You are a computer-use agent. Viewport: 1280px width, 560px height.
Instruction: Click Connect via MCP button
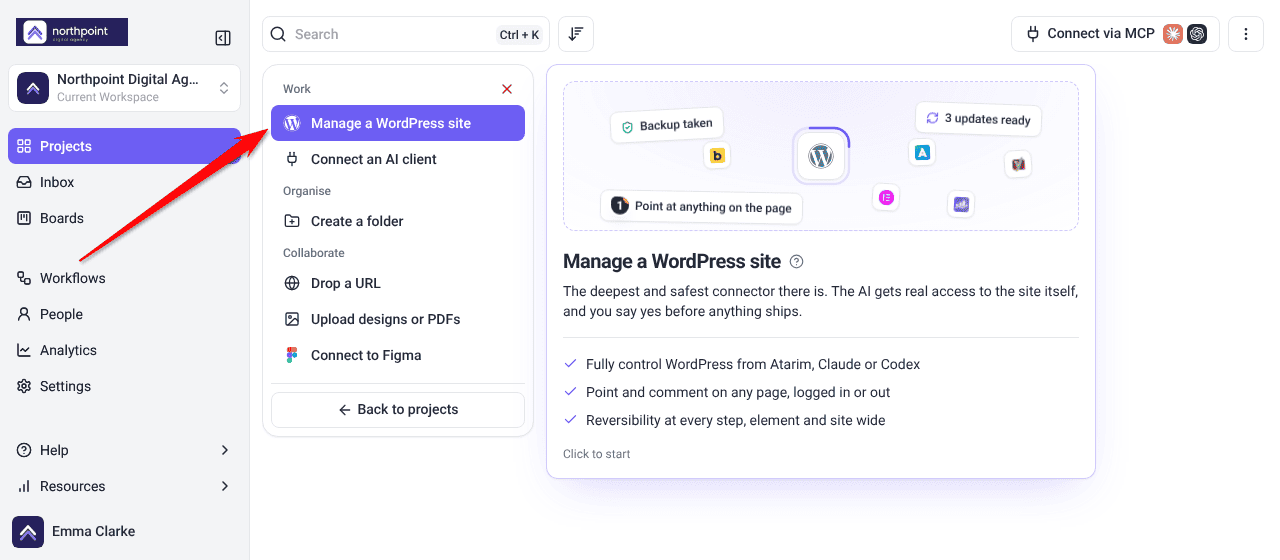(1115, 34)
